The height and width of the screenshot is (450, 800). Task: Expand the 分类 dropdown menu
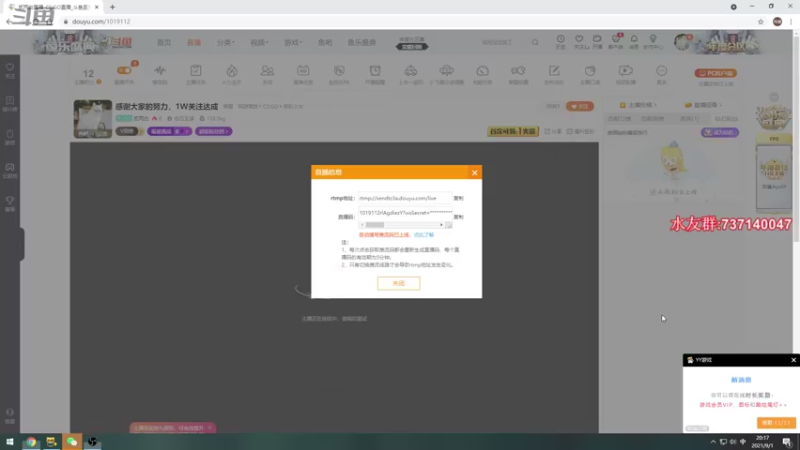pyautogui.click(x=225, y=42)
